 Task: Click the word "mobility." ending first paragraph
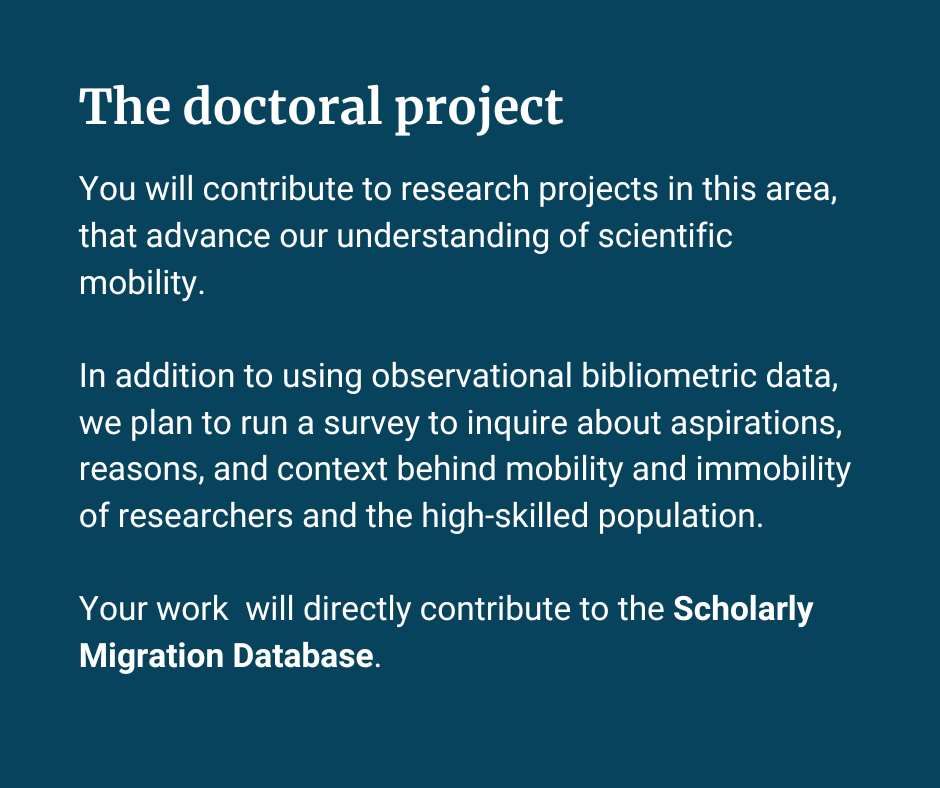point(141,283)
